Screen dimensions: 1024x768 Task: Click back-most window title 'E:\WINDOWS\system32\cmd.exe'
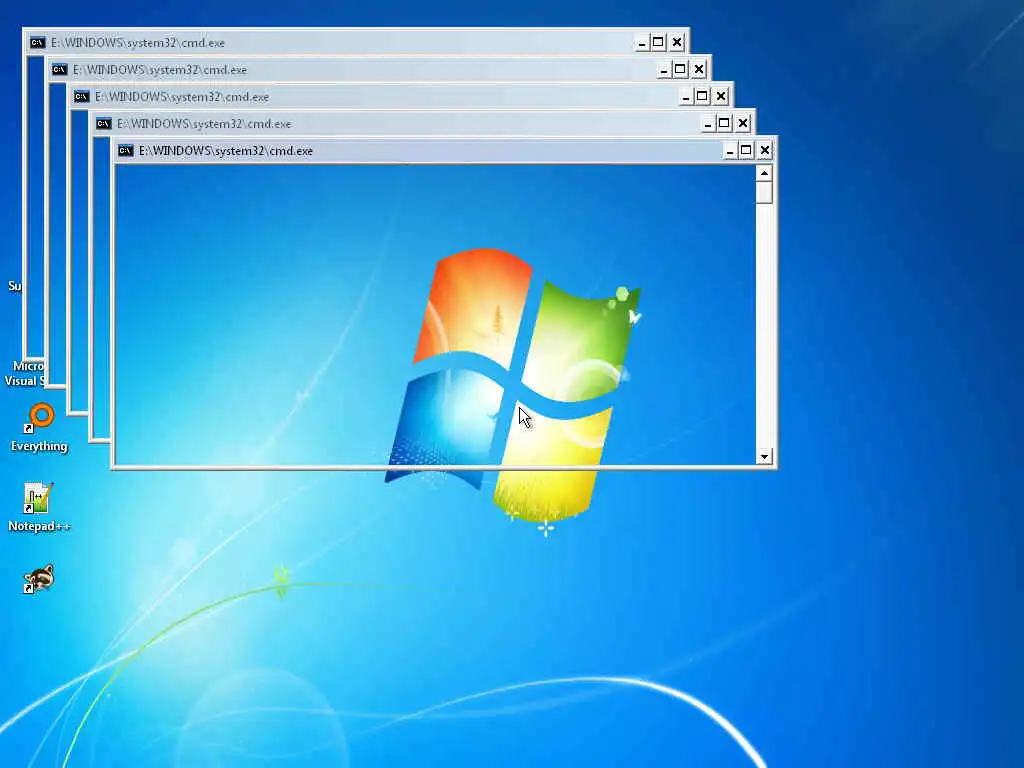[138, 43]
